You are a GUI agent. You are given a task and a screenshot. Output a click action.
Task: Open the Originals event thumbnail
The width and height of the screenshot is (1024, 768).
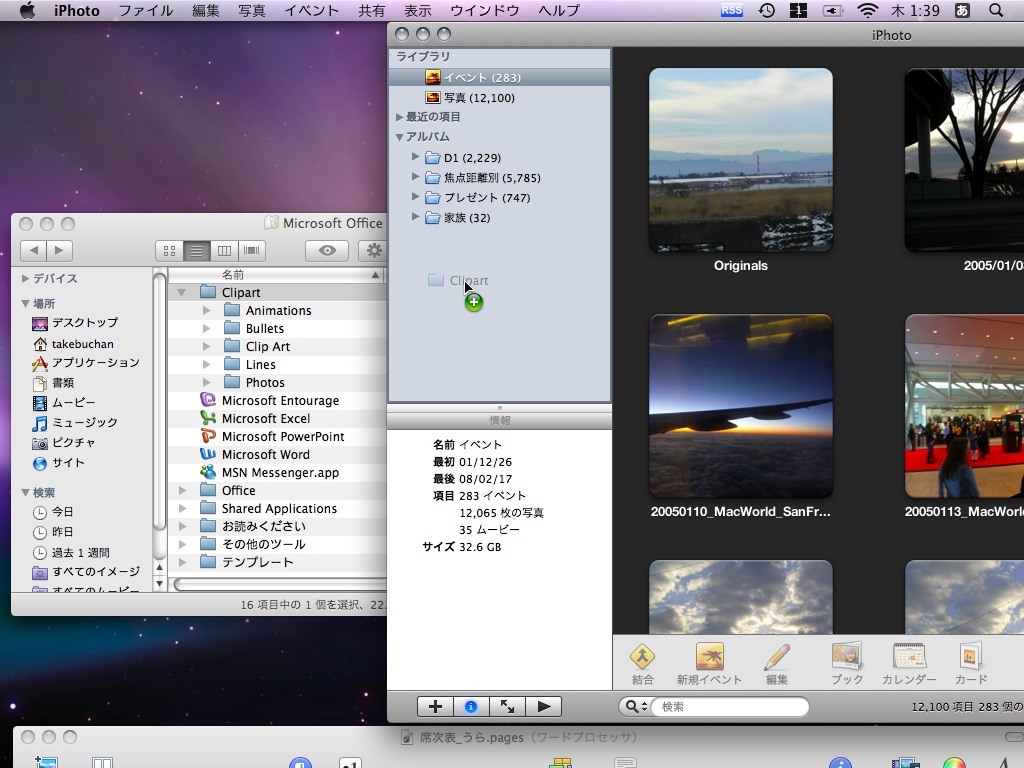tap(741, 160)
